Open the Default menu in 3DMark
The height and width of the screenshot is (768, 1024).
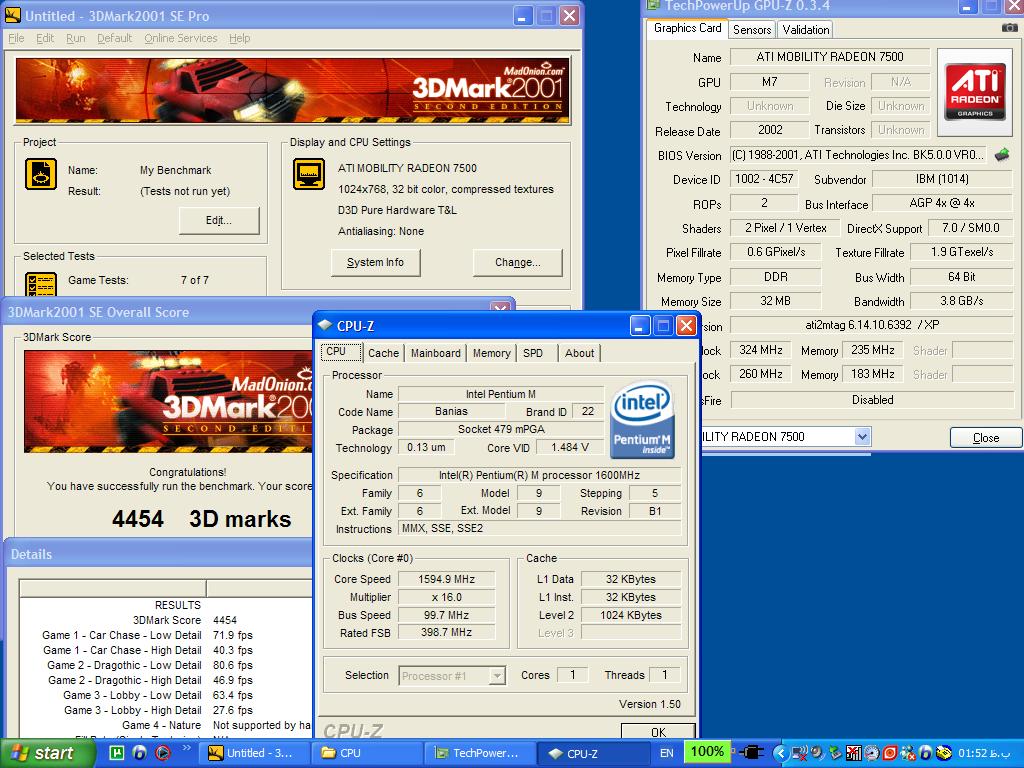click(114, 38)
